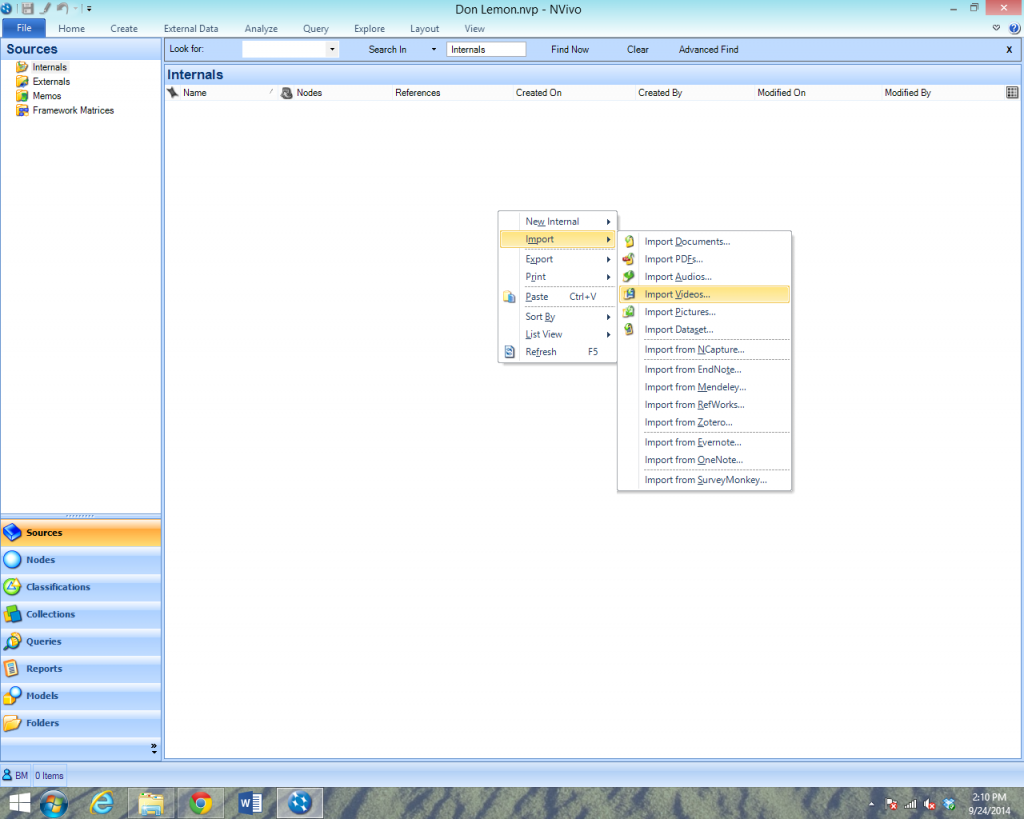Screen dimensions: 1024x819
Task: Open the column customization grid icon
Action: coord(1012,93)
